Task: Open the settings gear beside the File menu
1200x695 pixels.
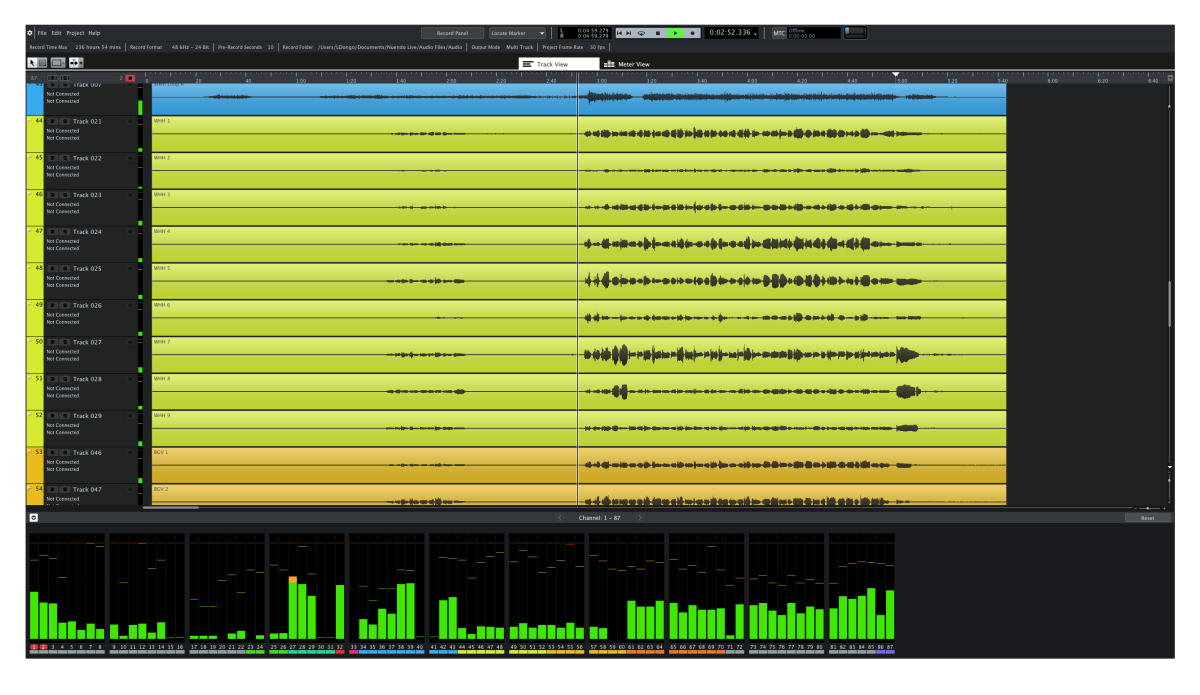Action: [30, 33]
